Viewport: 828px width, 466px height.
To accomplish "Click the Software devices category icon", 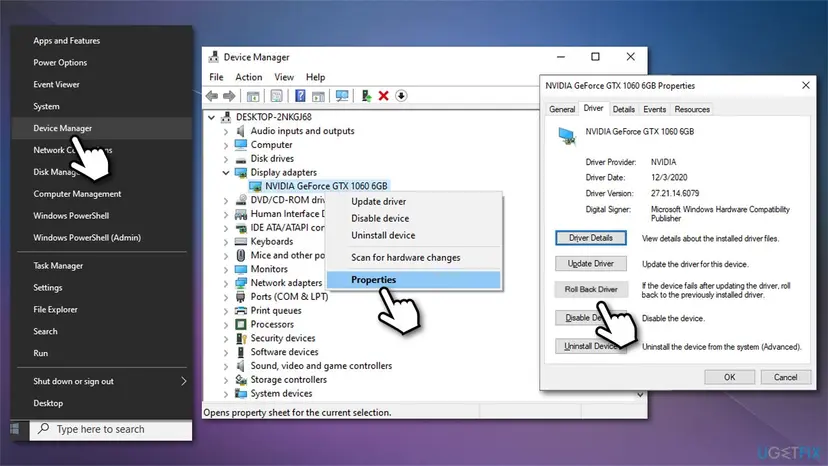I will tap(241, 352).
